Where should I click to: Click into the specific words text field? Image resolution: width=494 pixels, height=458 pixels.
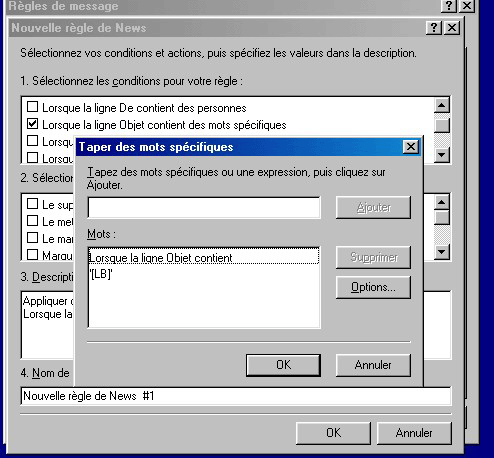[204, 208]
